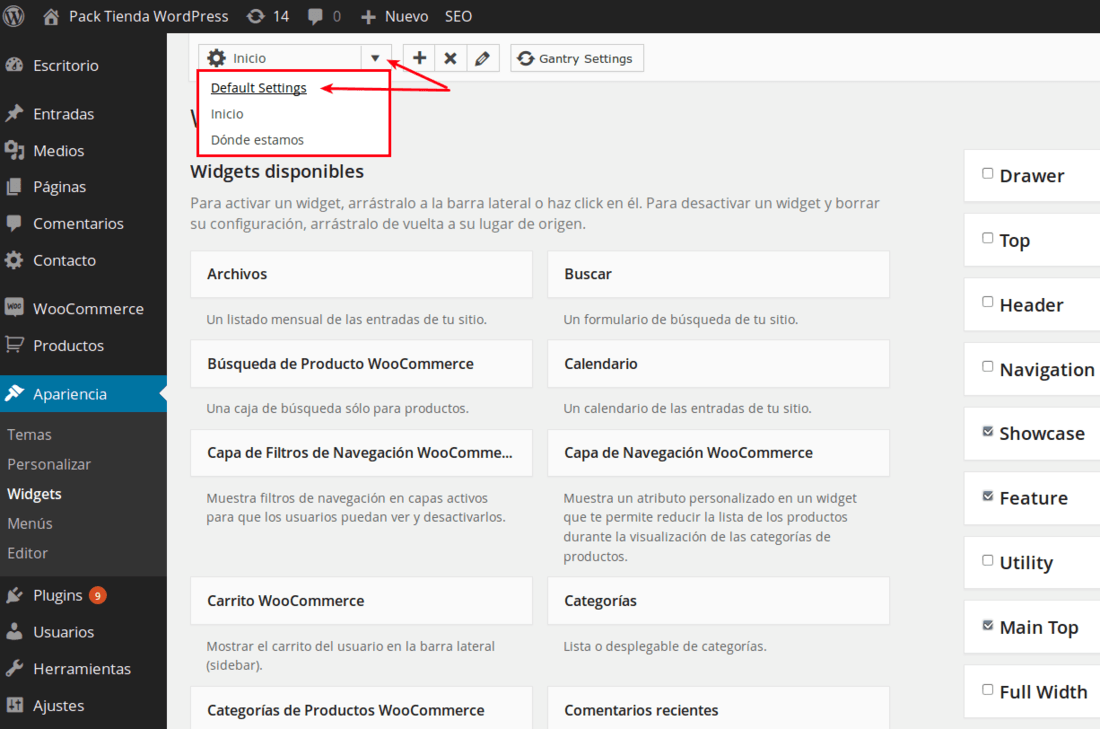Click the Showcase widget area label
This screenshot has width=1100, height=729.
(x=1042, y=434)
